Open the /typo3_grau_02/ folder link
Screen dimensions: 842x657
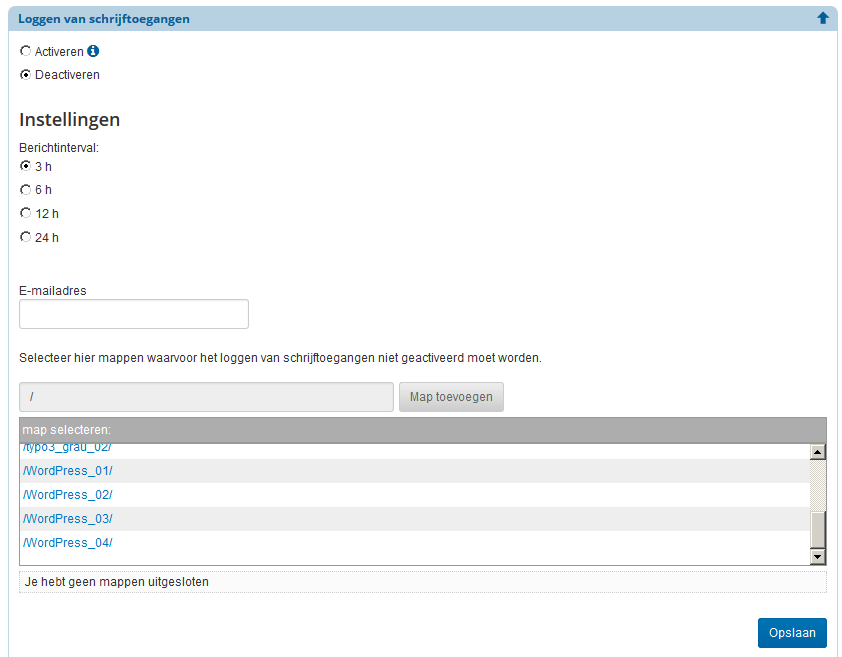tap(66, 446)
